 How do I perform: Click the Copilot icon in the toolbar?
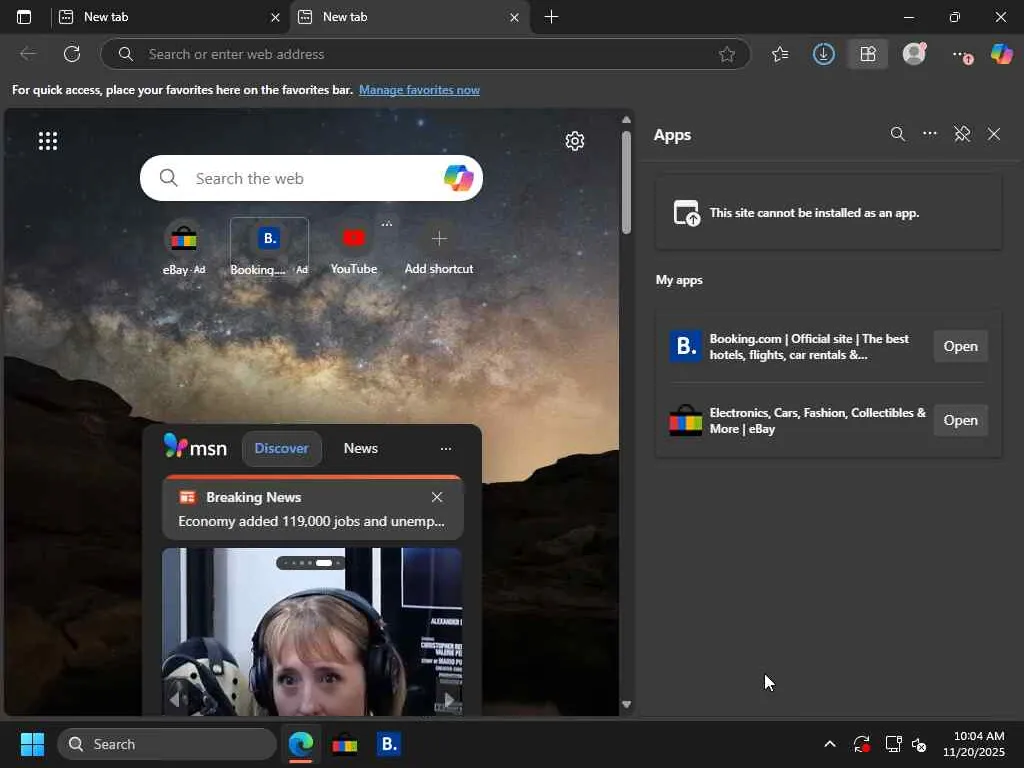click(x=1001, y=54)
